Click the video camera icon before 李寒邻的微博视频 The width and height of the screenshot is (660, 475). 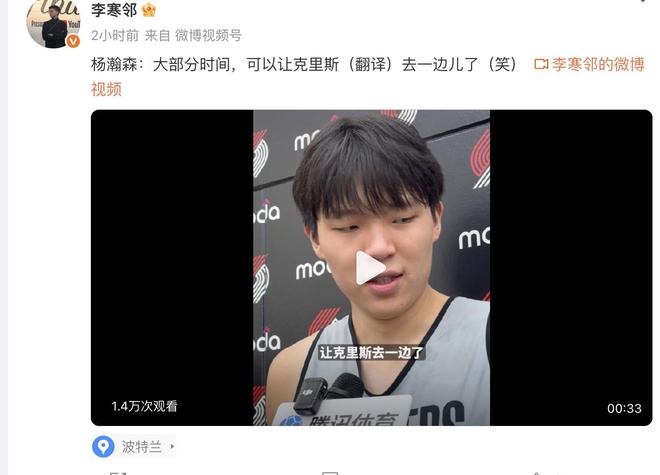541,64
